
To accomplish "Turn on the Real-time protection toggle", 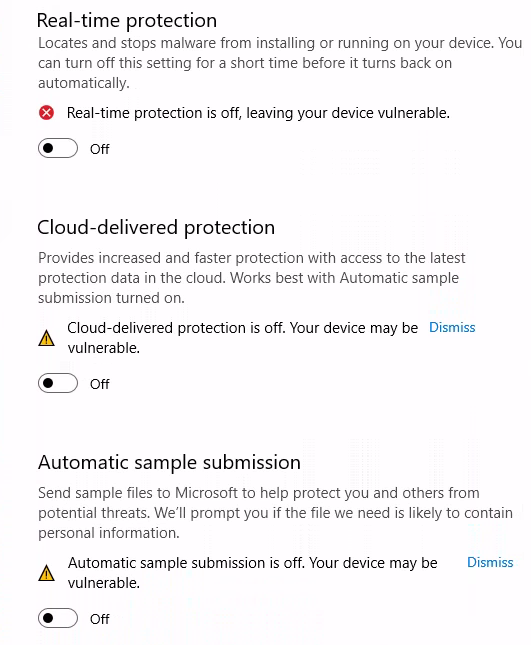I will pyautogui.click(x=58, y=148).
